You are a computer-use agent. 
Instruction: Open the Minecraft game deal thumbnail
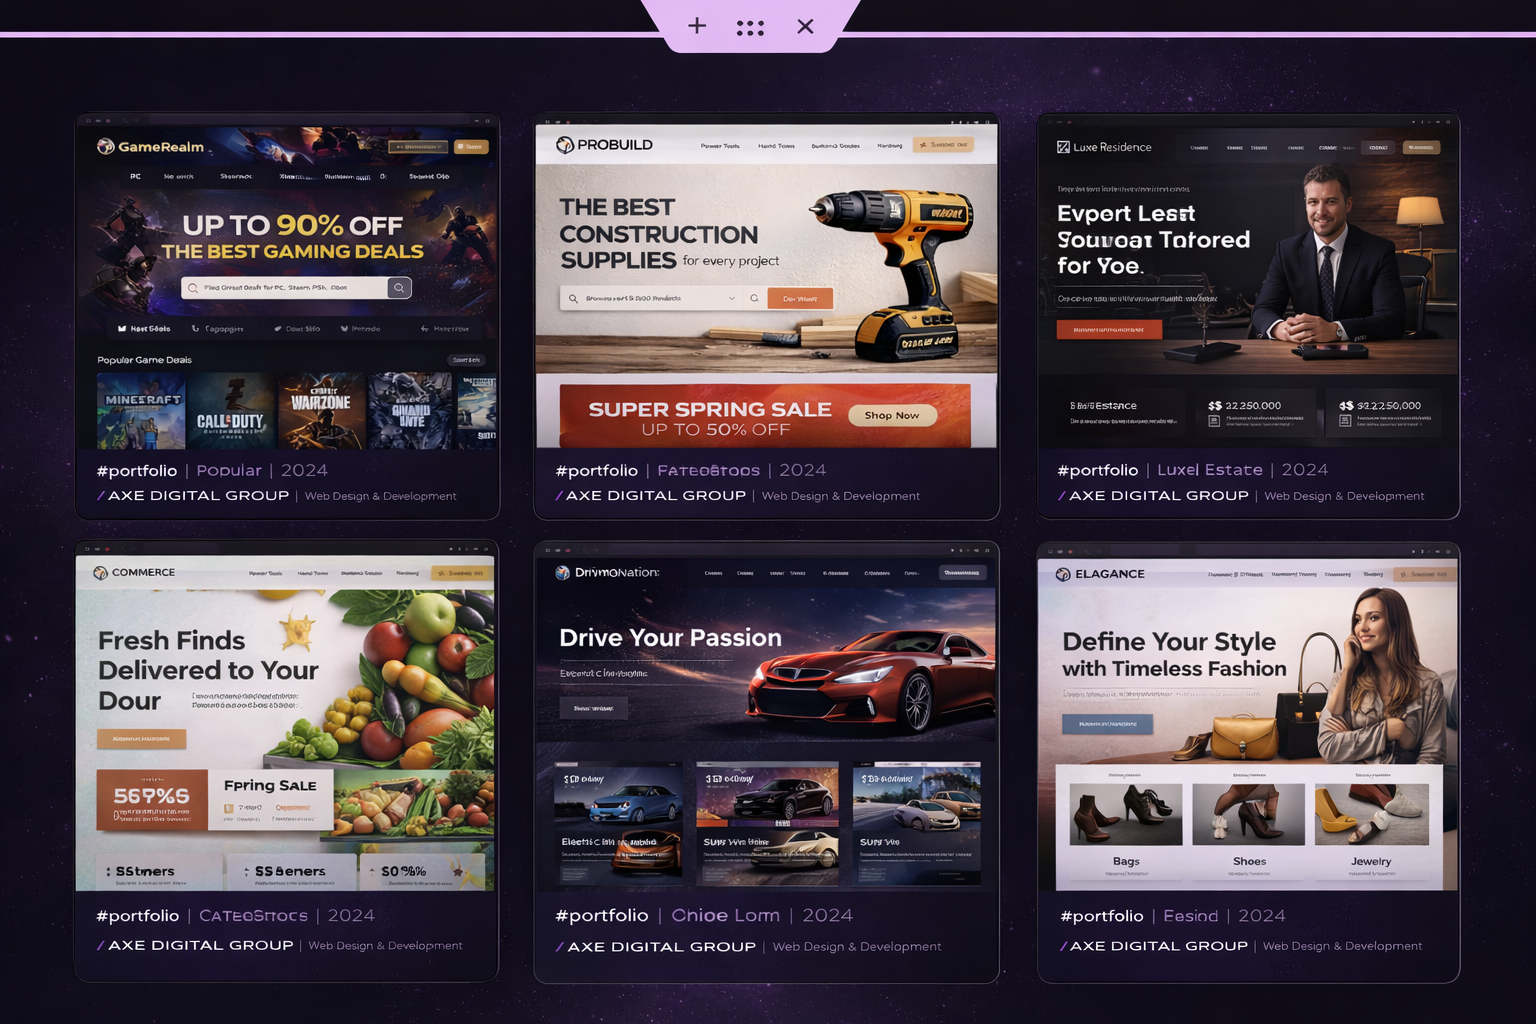141,411
